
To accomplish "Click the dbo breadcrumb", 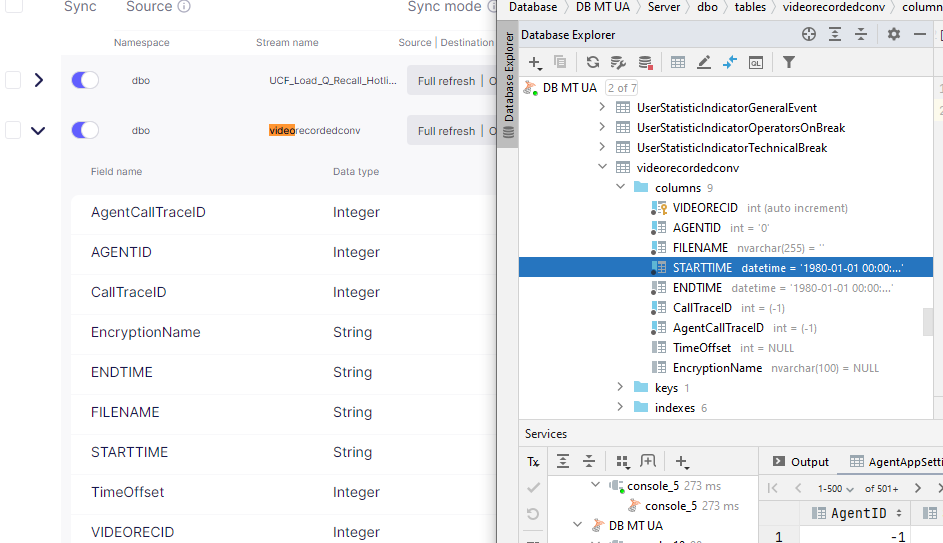I will tap(707, 7).
